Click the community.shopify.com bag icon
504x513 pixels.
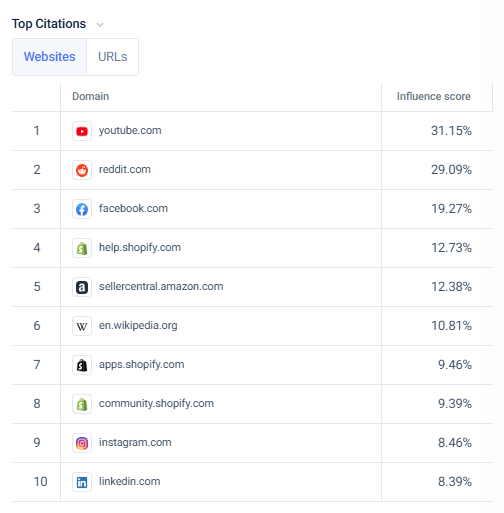pos(82,404)
